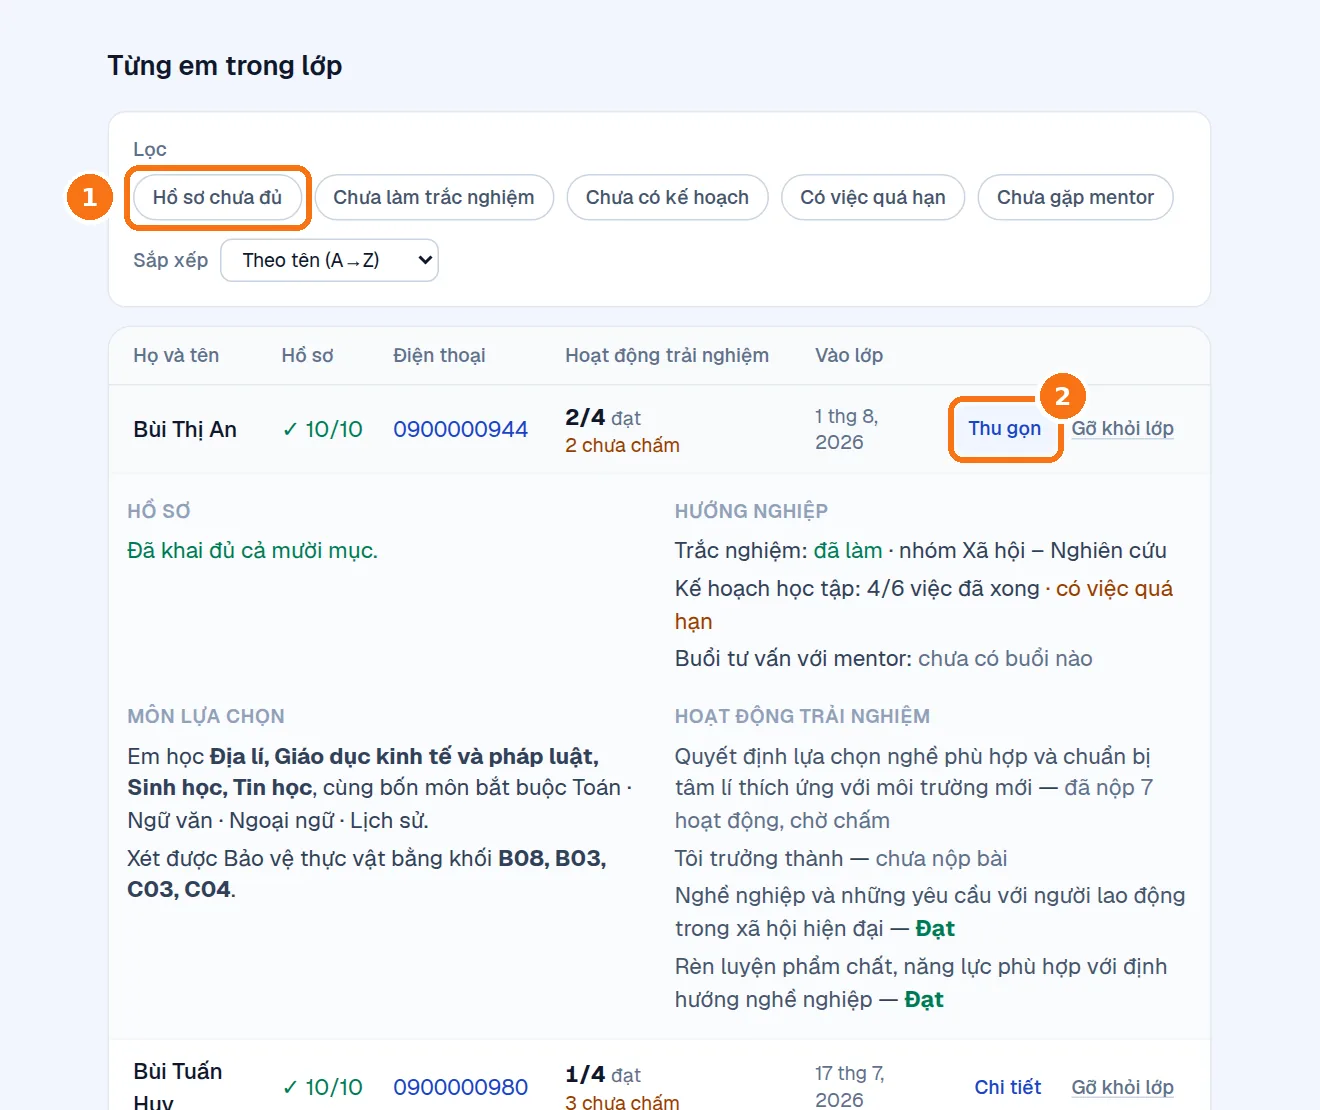Select the student name "Bùi Tuấn Huy"
Image resolution: width=1320 pixels, height=1110 pixels.
178,1085
